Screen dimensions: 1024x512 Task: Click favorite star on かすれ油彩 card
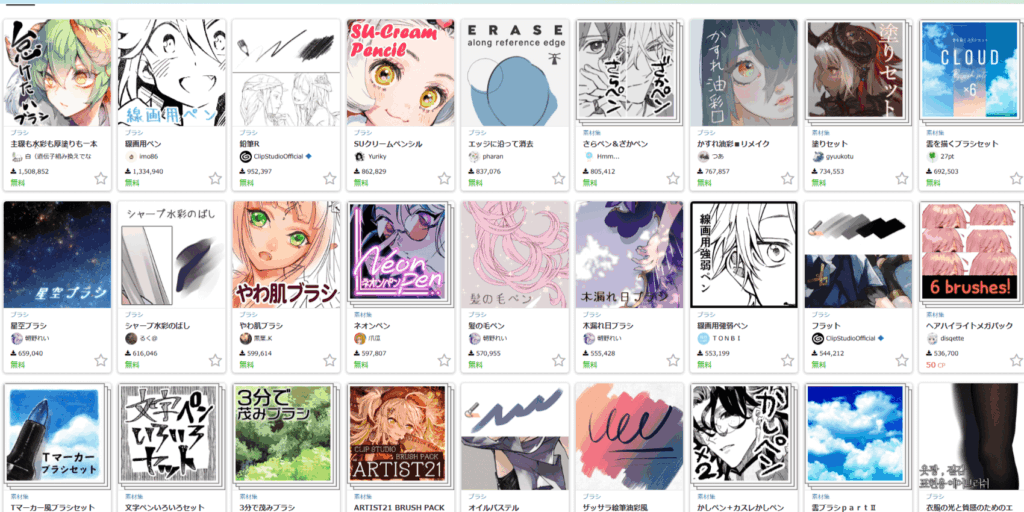coord(788,178)
